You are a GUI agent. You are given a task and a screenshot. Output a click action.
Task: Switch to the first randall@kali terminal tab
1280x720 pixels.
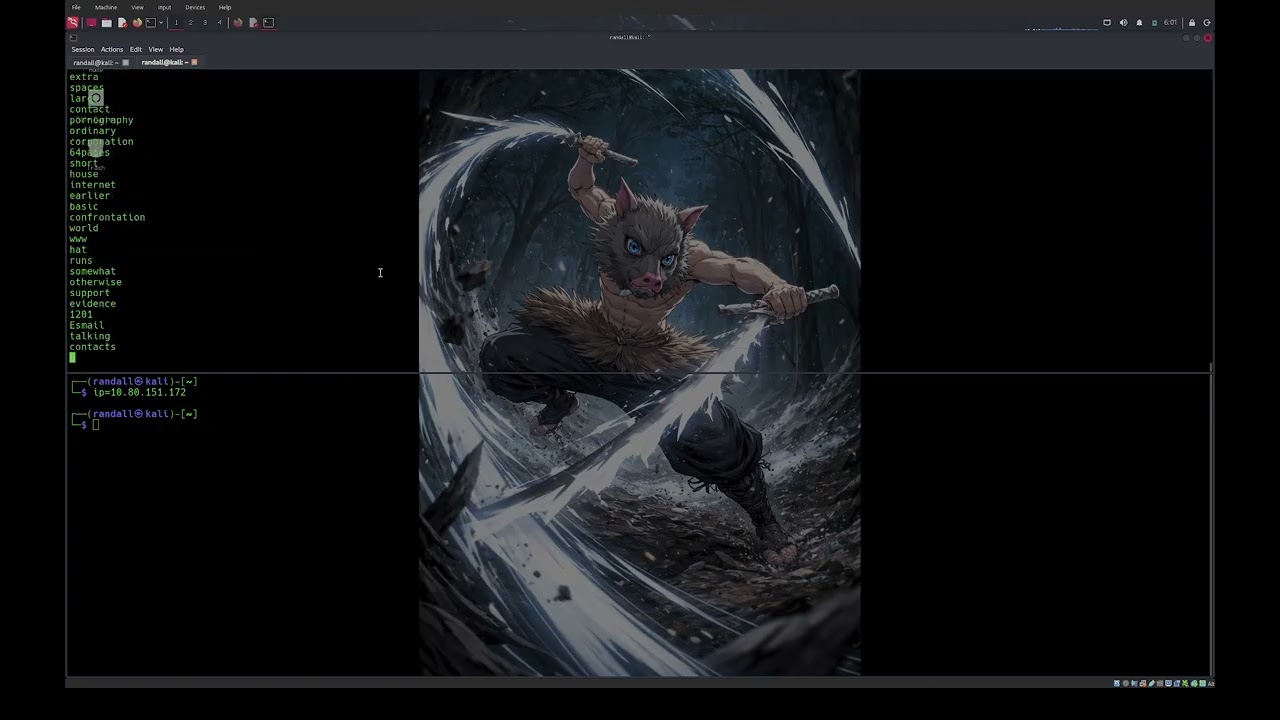pos(96,62)
